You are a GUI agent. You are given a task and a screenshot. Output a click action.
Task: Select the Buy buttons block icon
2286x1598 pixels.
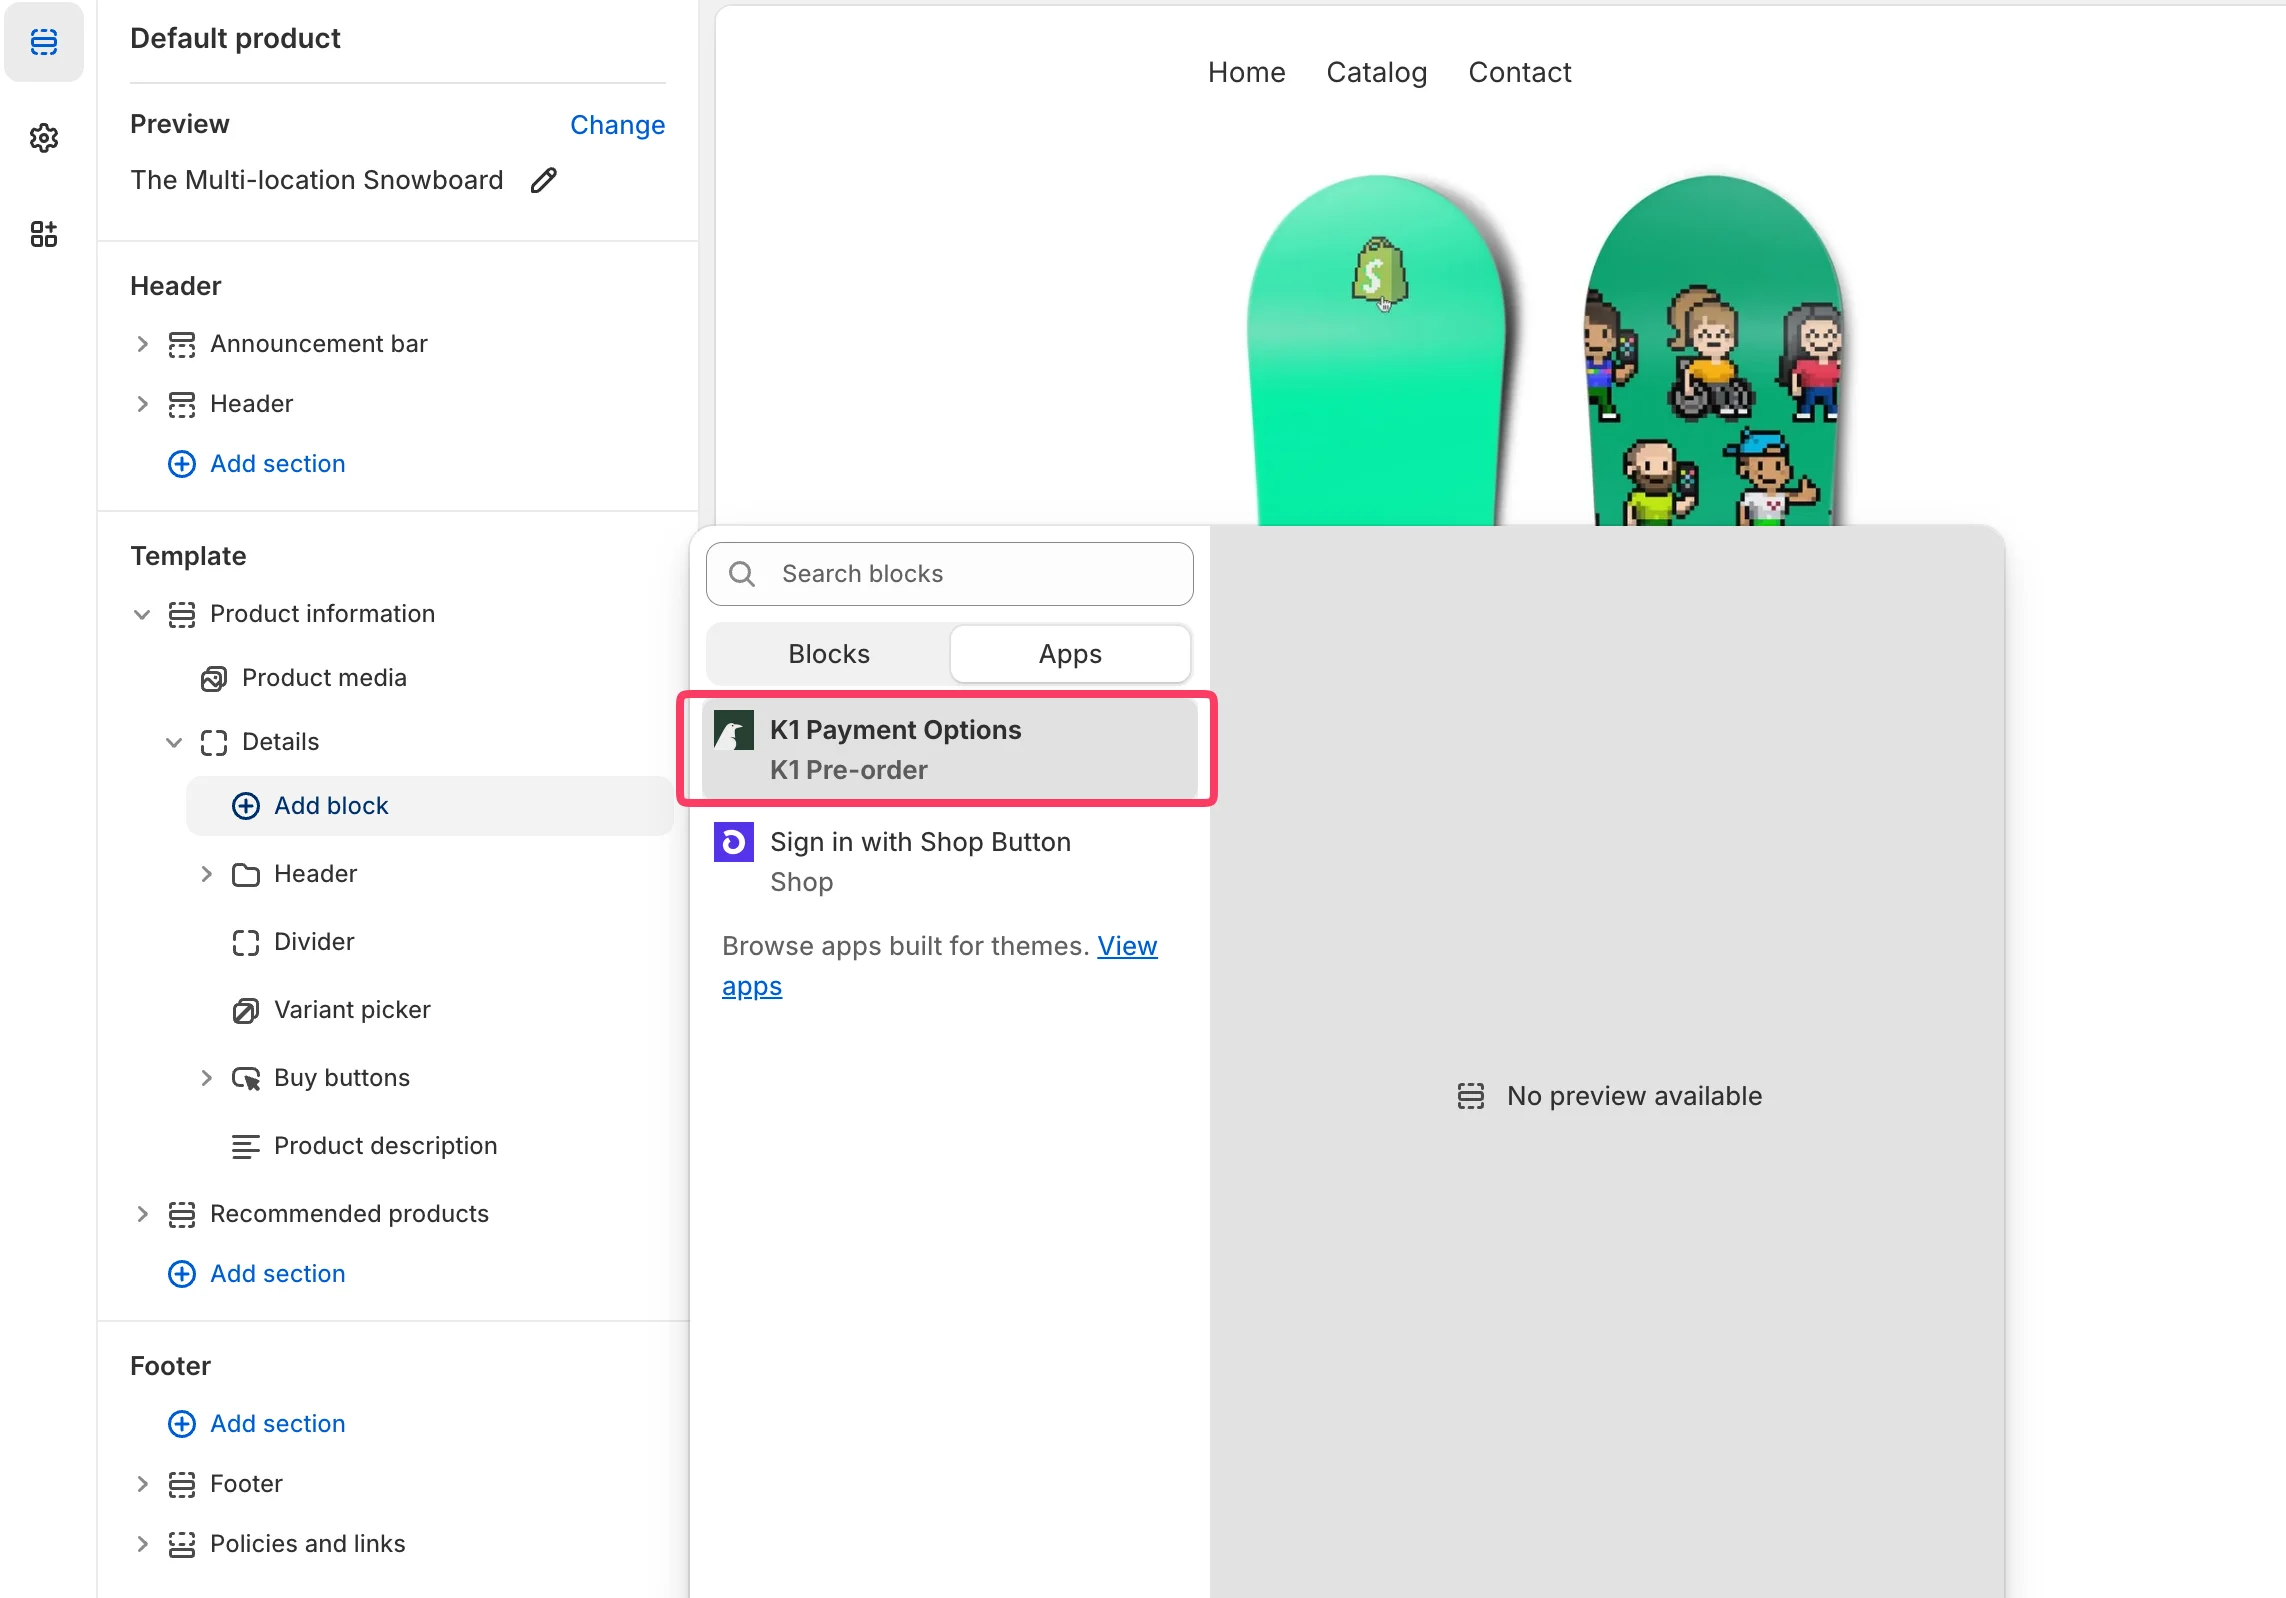[247, 1078]
